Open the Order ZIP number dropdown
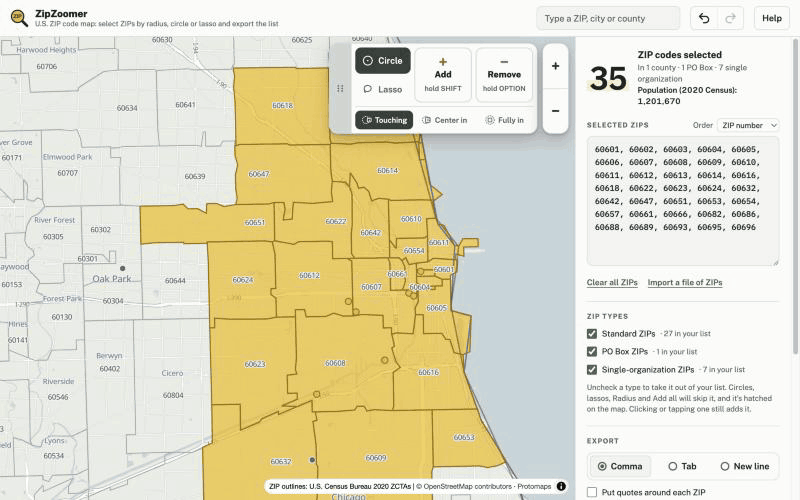 pos(748,125)
